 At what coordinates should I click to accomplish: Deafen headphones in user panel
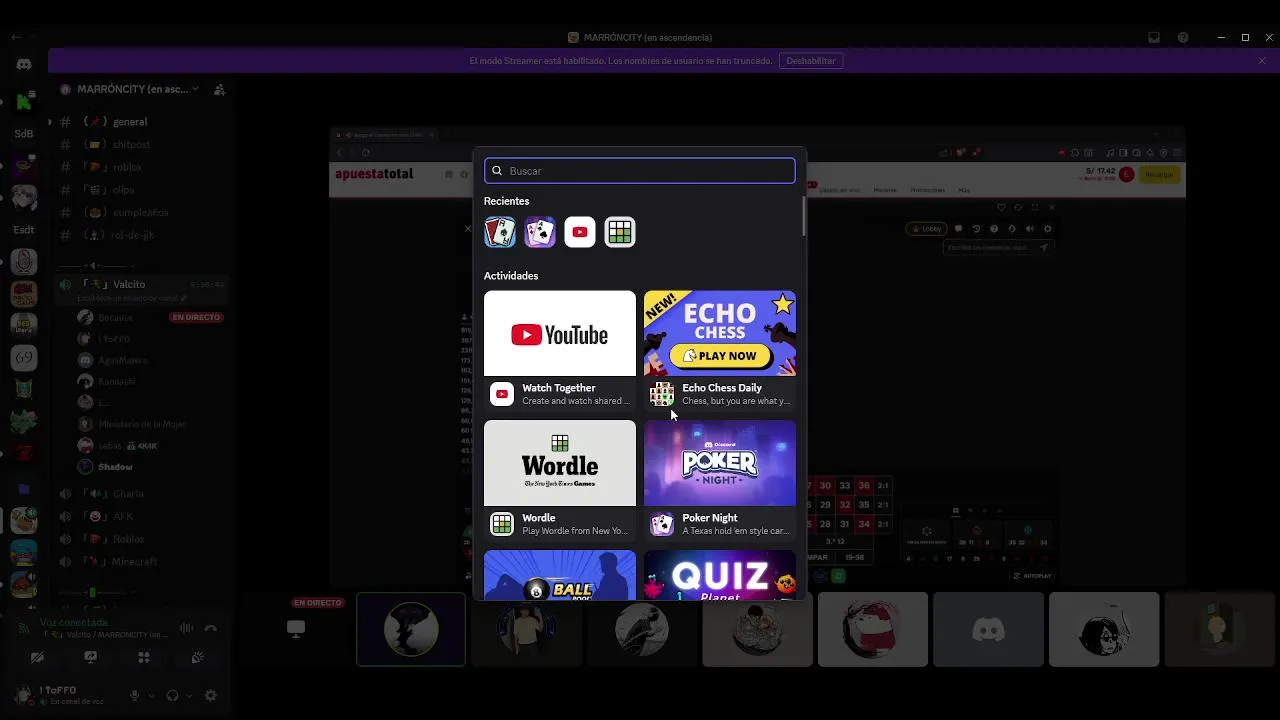click(x=172, y=695)
